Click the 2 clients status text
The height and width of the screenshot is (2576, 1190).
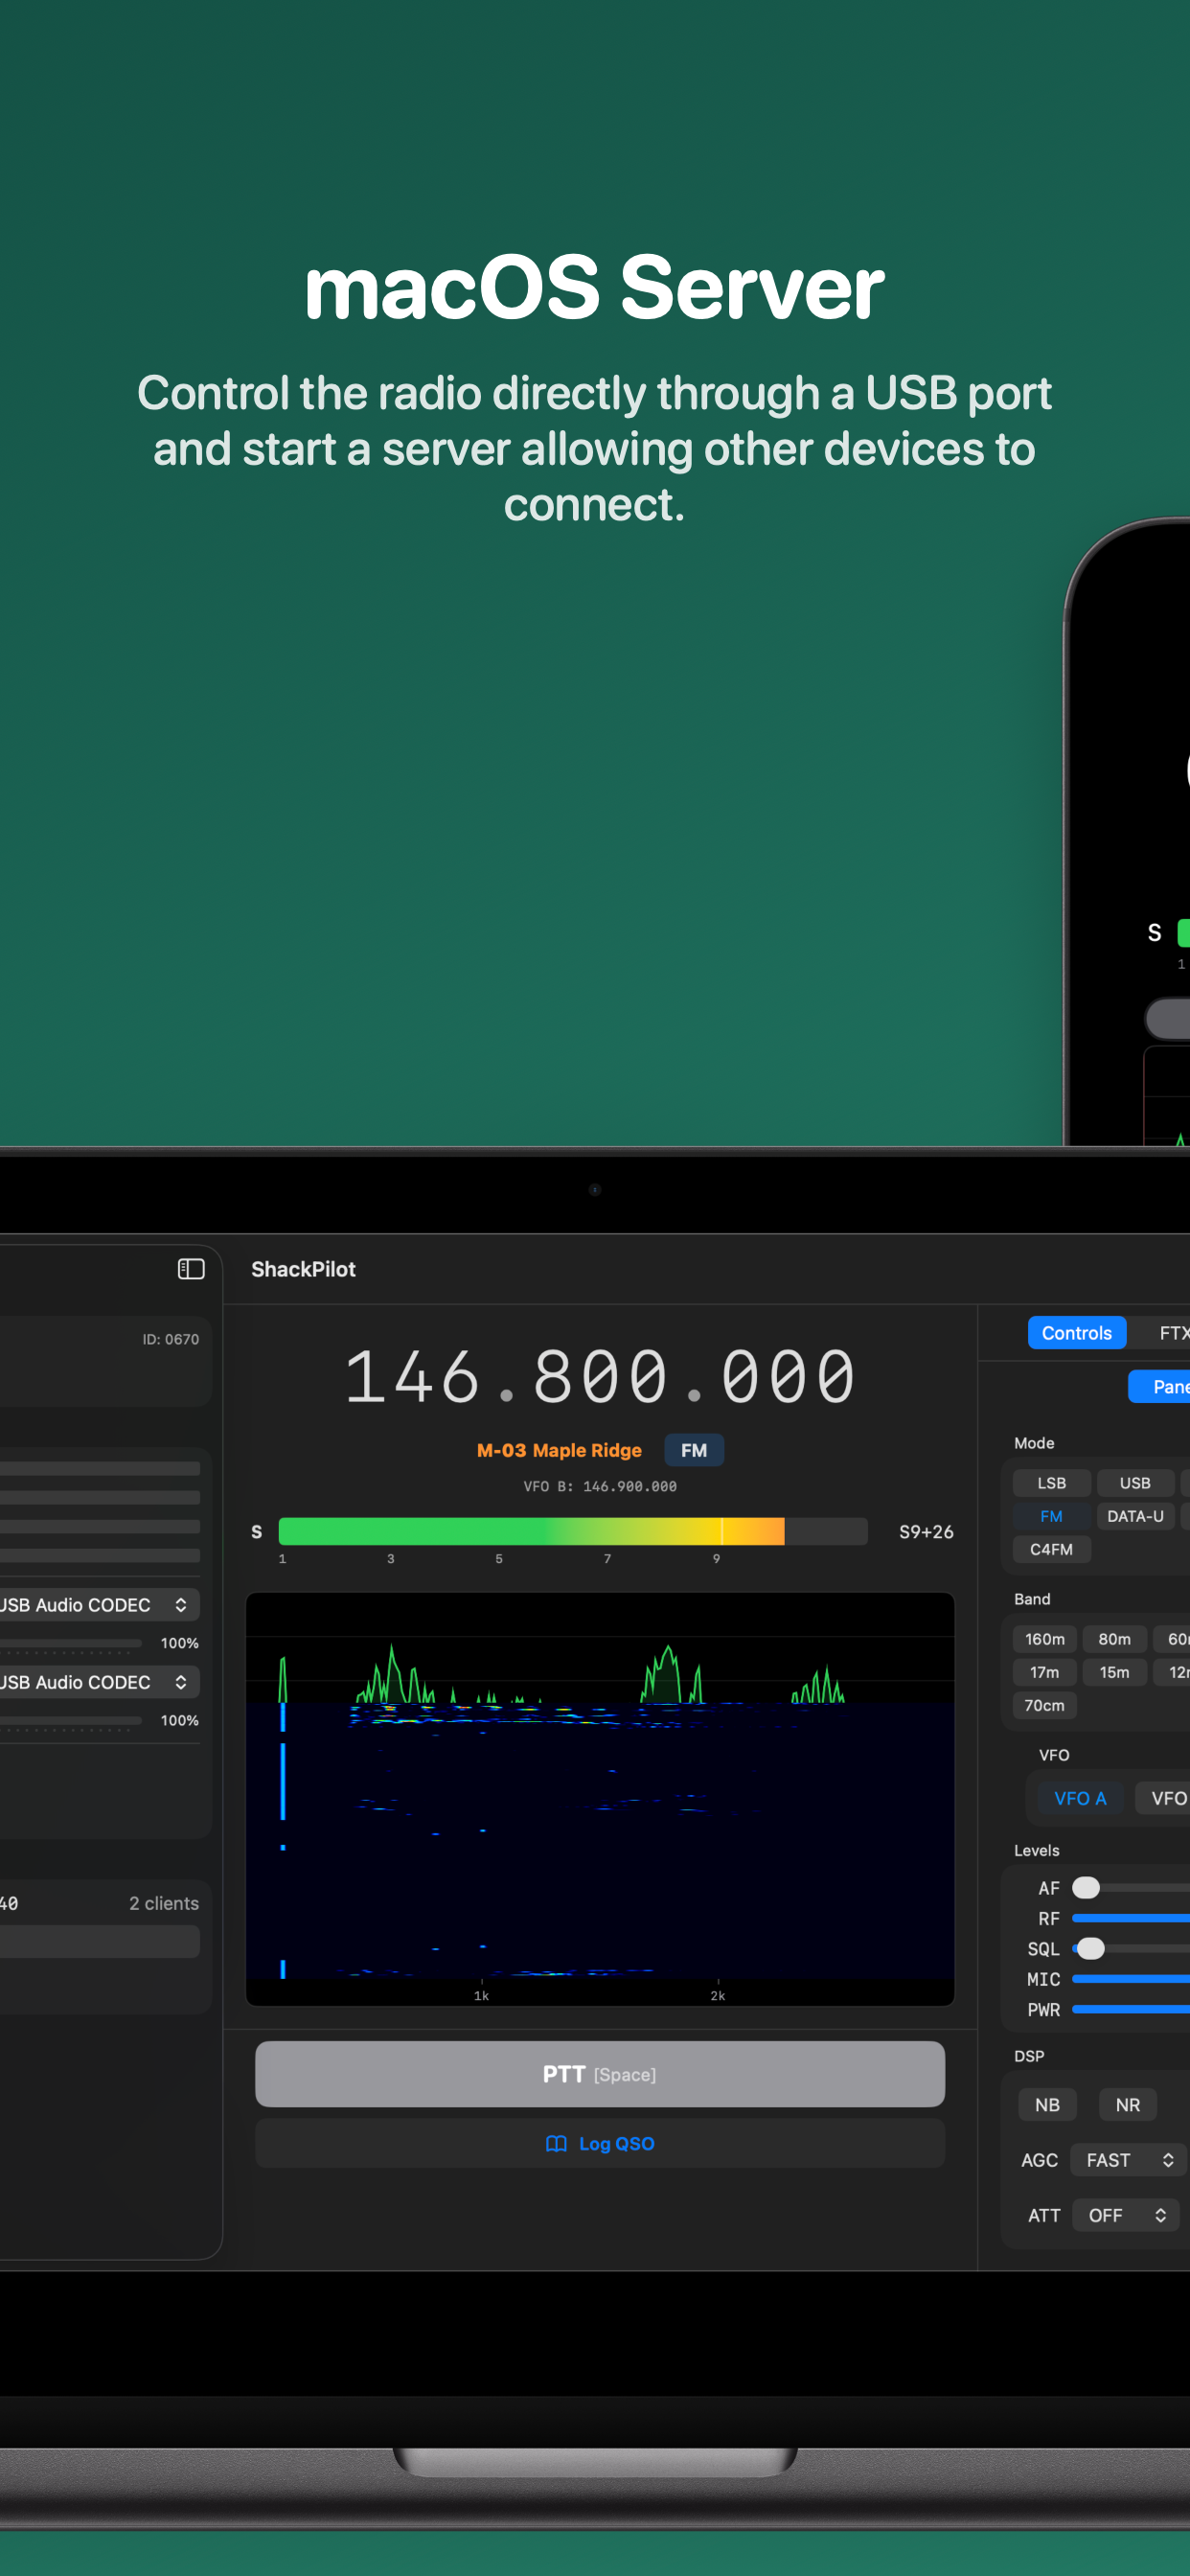164,1903
